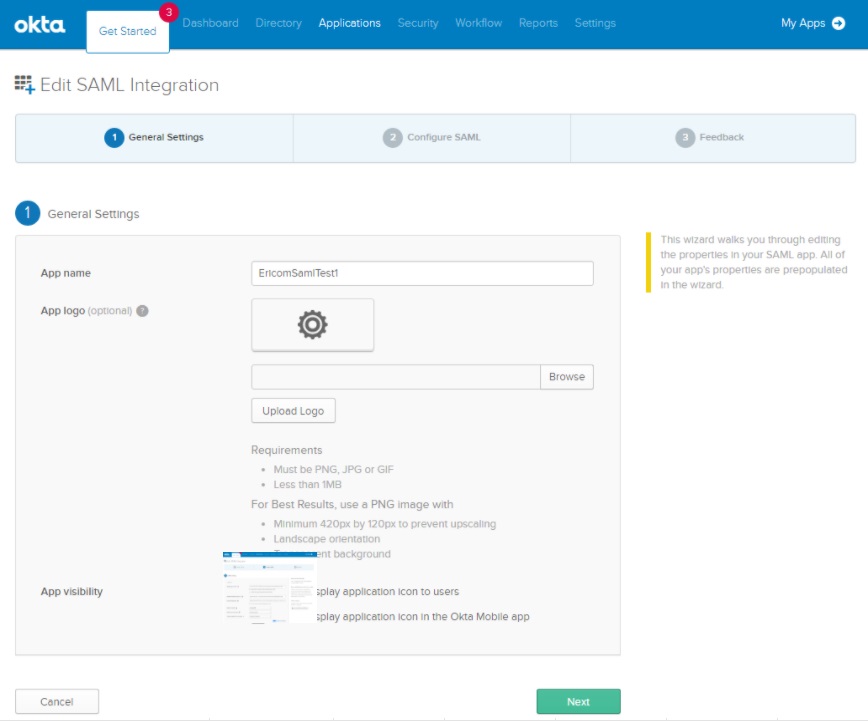Click the App logo help question mark

point(142,311)
